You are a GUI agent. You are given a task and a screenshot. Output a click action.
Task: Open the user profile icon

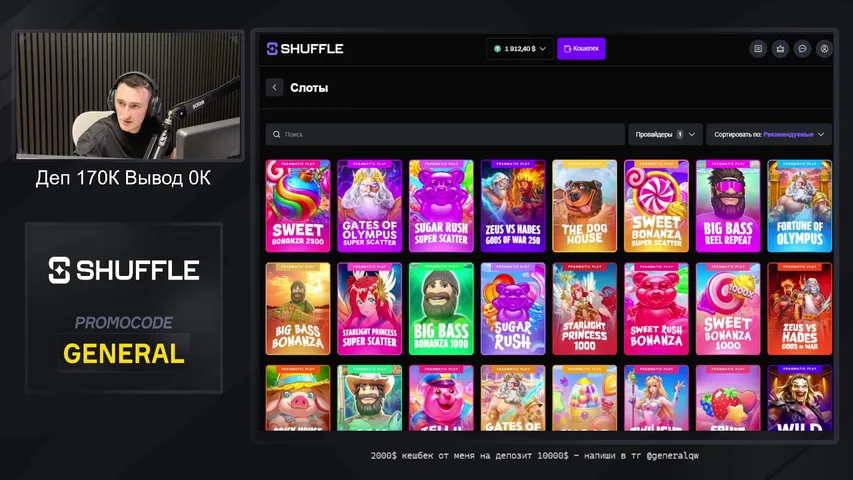point(825,49)
